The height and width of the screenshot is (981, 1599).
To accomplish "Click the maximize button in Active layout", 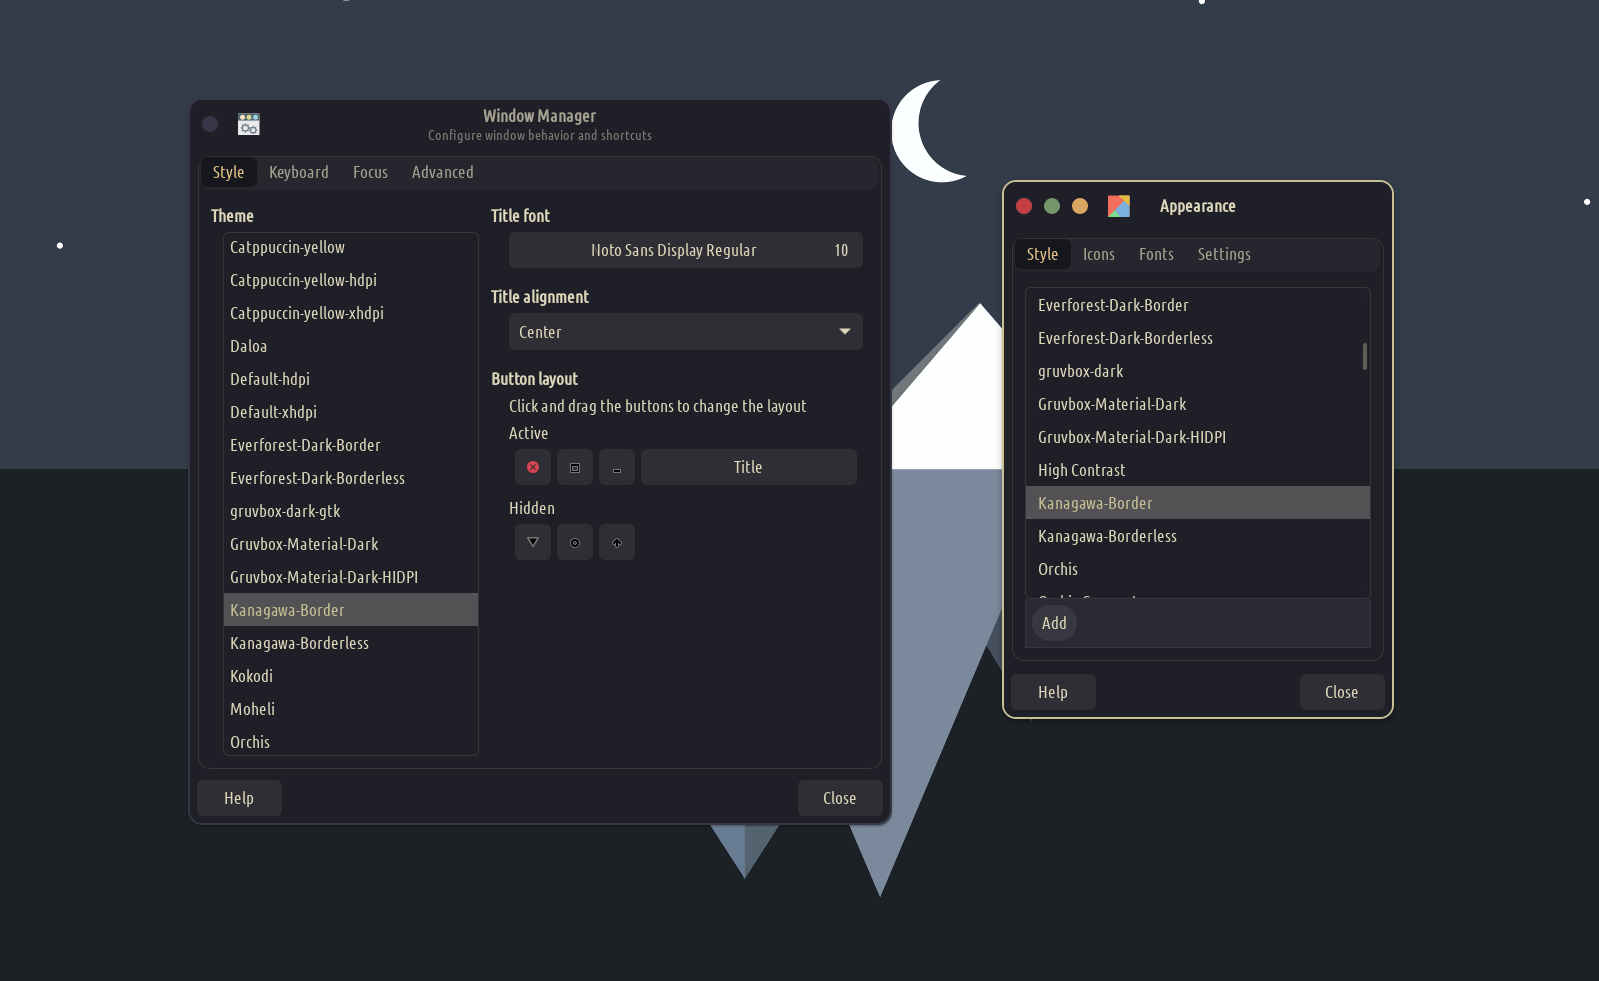I will click(575, 467).
